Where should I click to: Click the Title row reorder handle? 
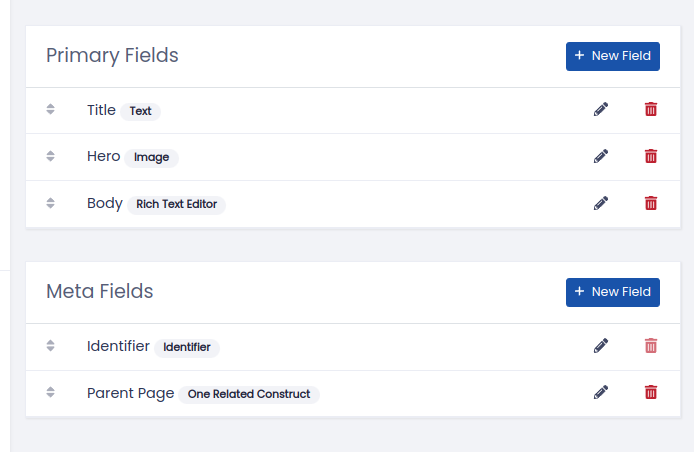(x=50, y=109)
